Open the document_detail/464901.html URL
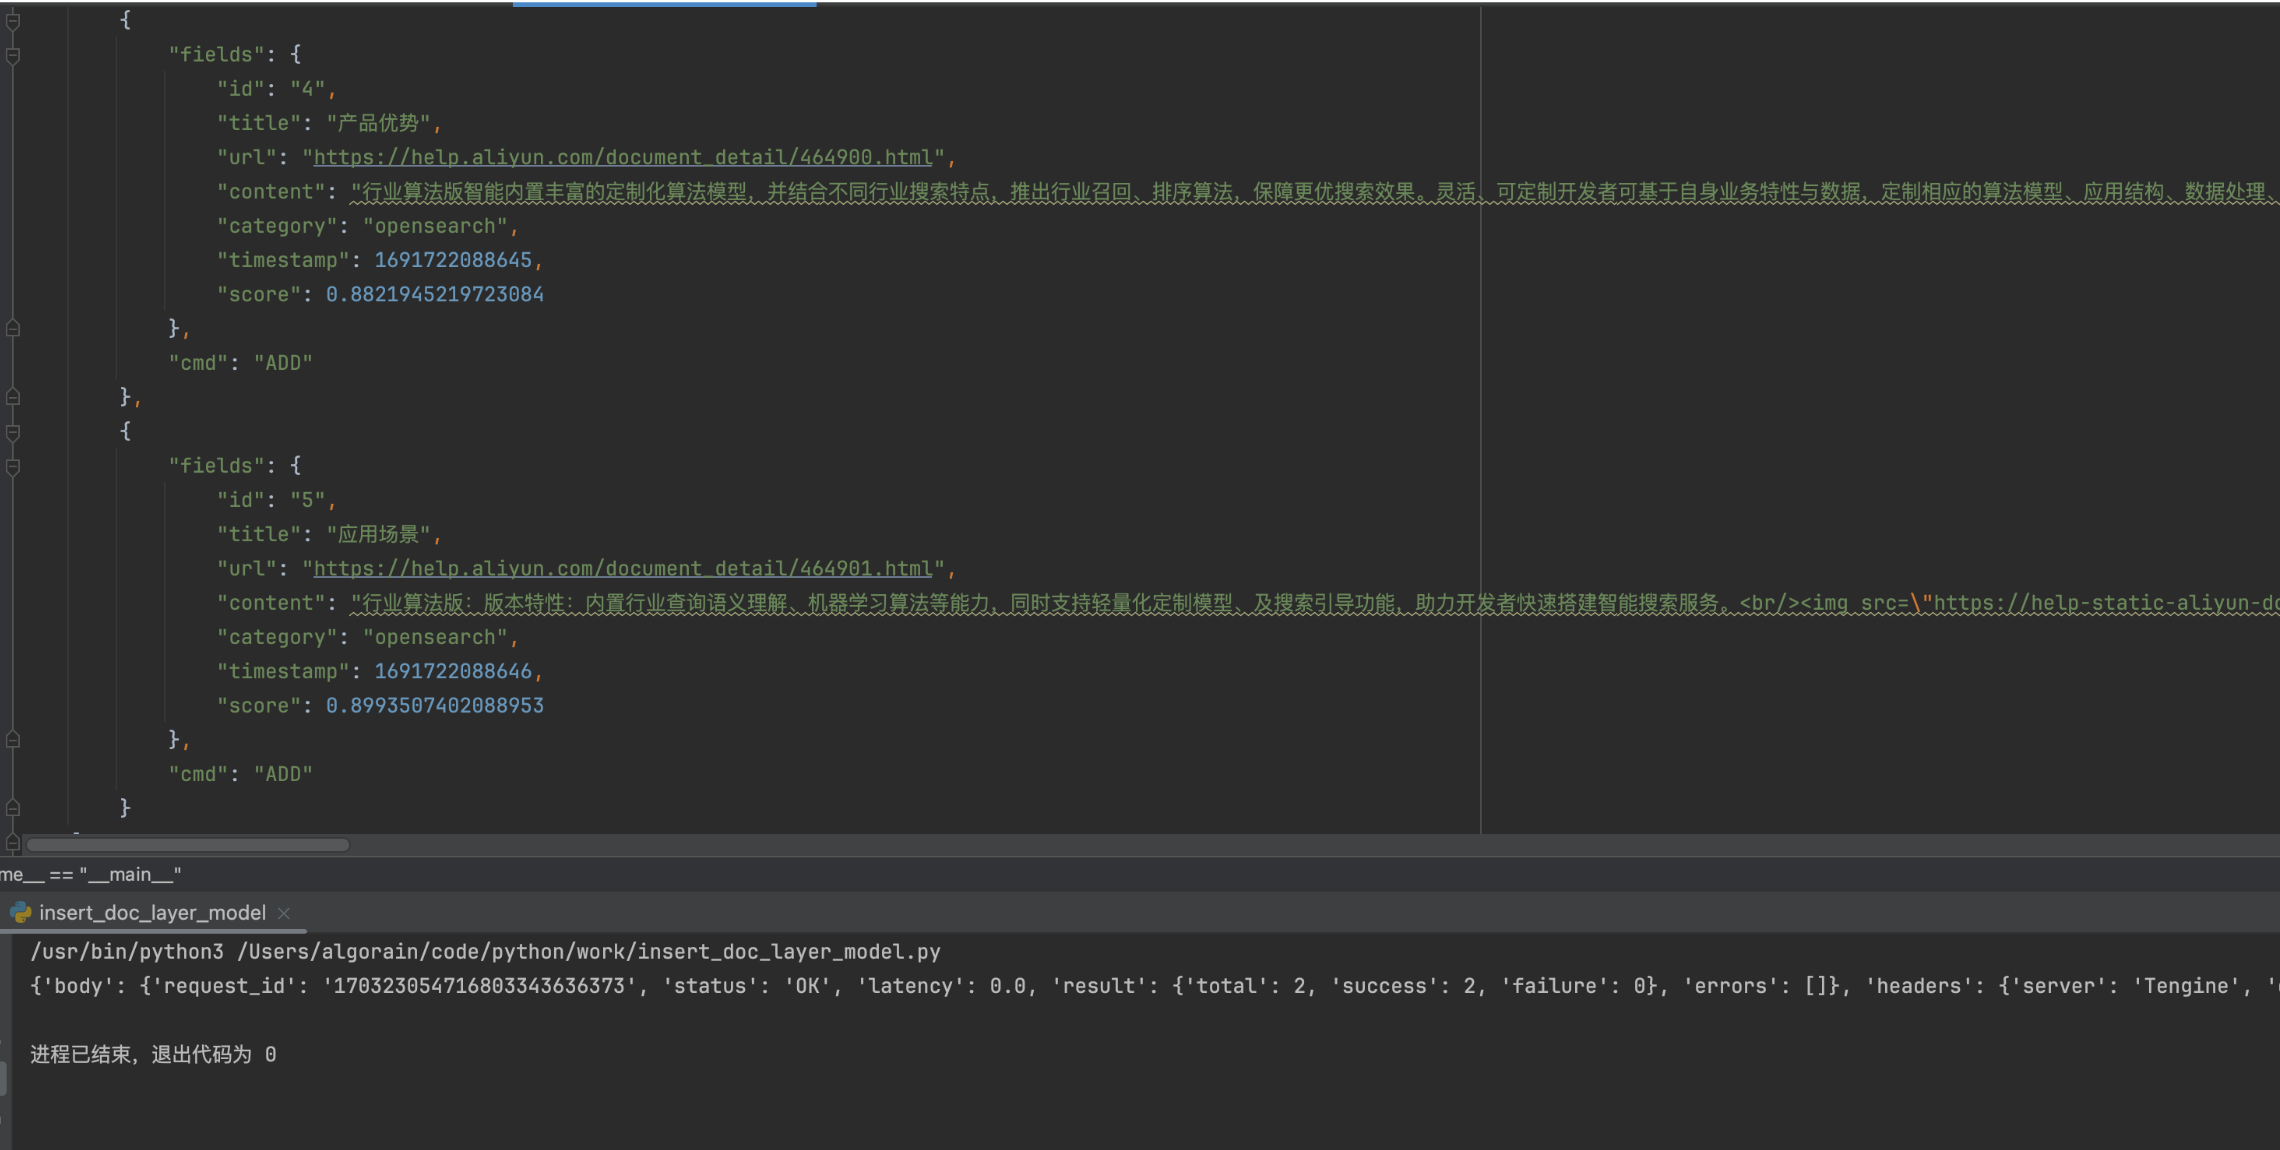The width and height of the screenshot is (2280, 1150). (623, 568)
